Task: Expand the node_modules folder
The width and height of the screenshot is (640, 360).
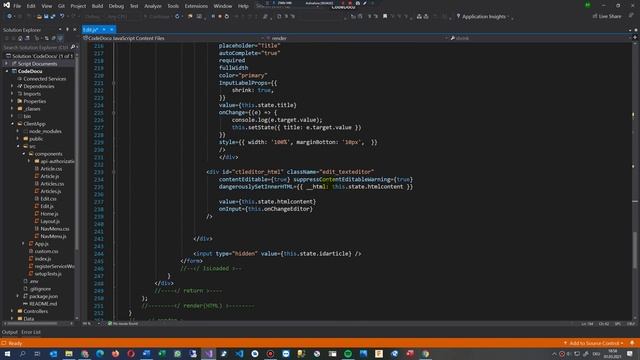Action: coord(18,131)
